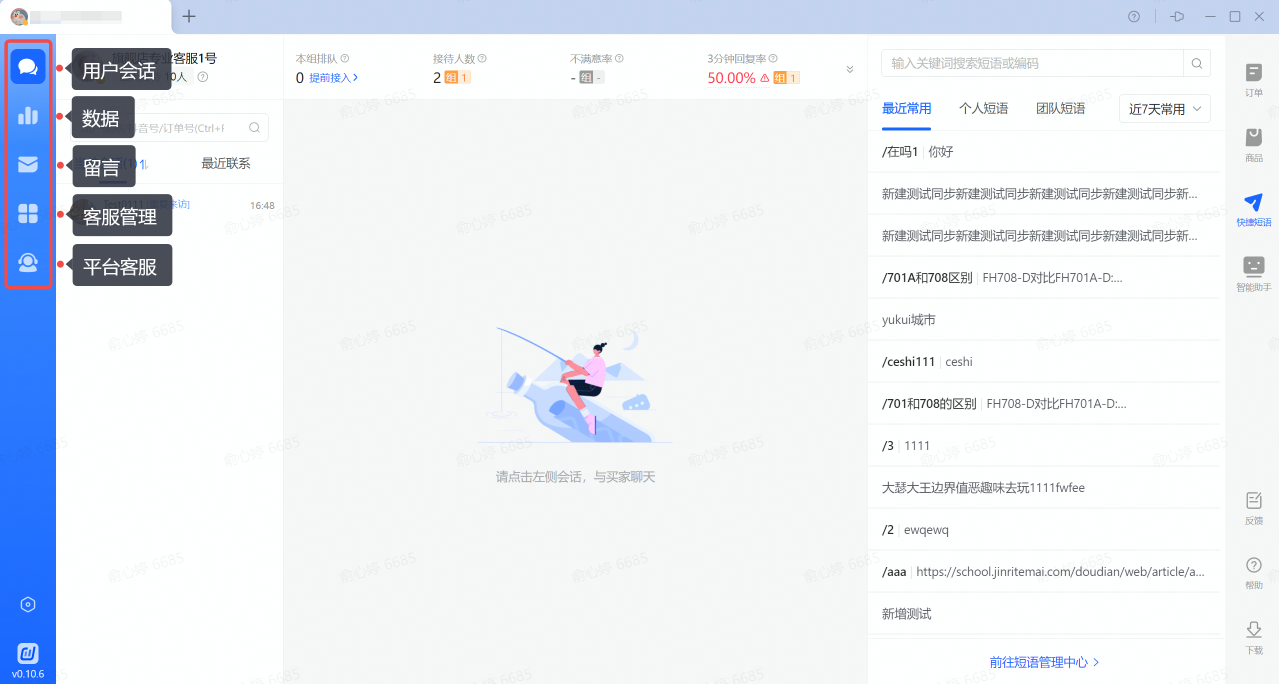Switch to the 个人短语 tab
Viewport: 1279px width, 684px height.
pyautogui.click(x=983, y=109)
